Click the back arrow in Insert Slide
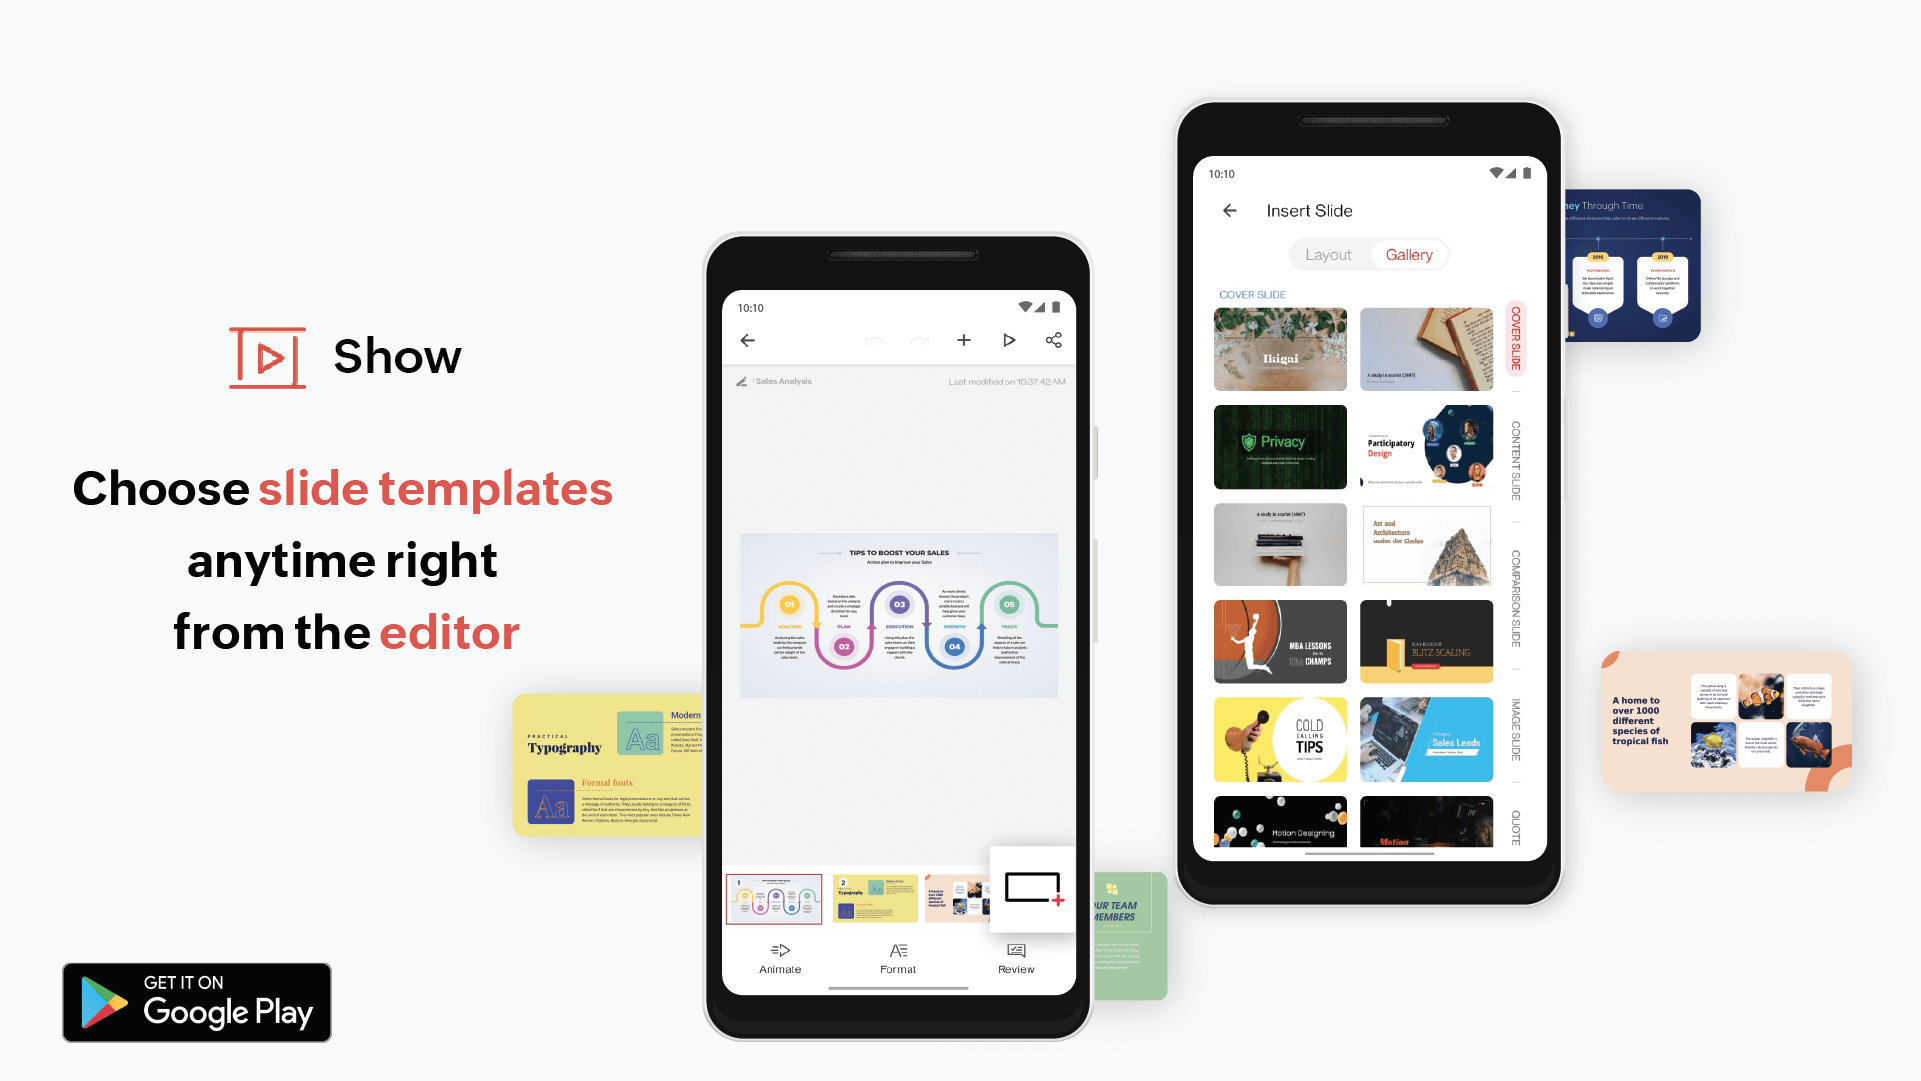Screen dimensions: 1921x1081 coord(1230,210)
